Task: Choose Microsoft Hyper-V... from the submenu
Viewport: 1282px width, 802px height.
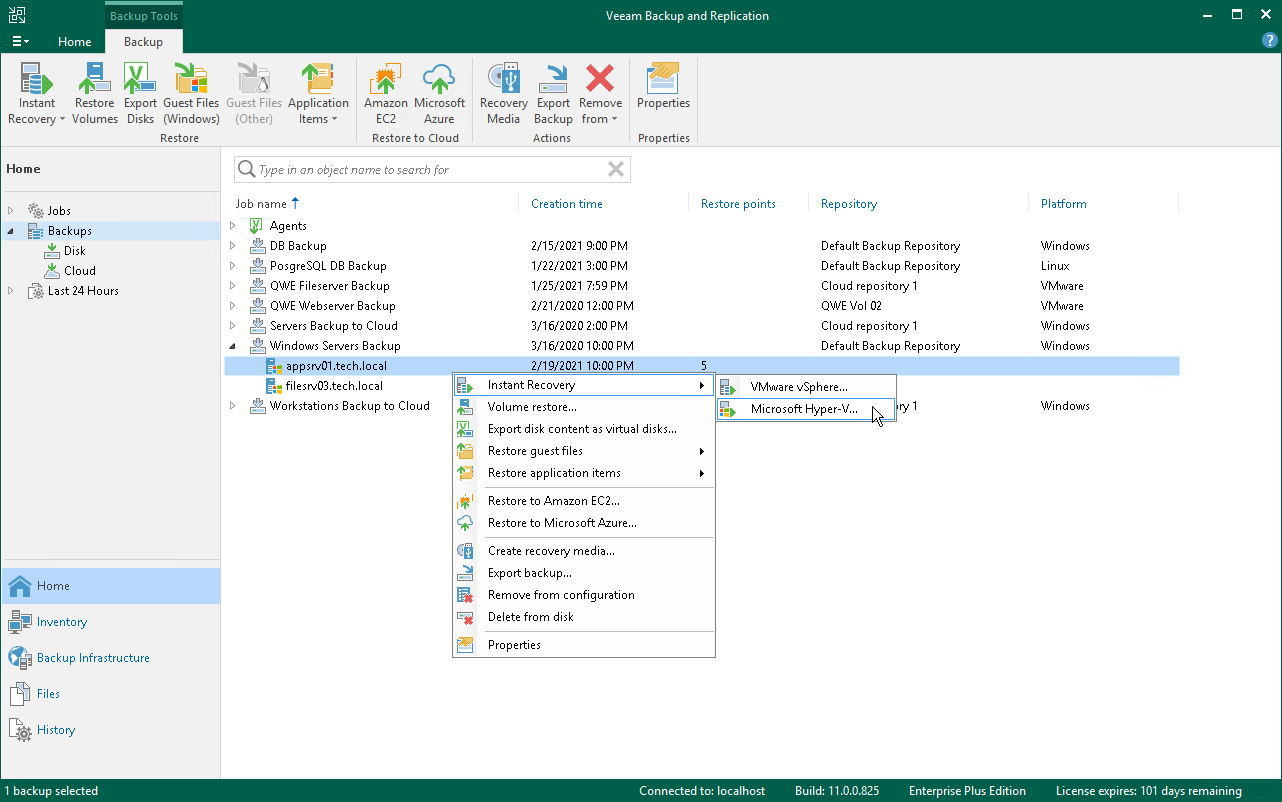Action: coord(806,409)
